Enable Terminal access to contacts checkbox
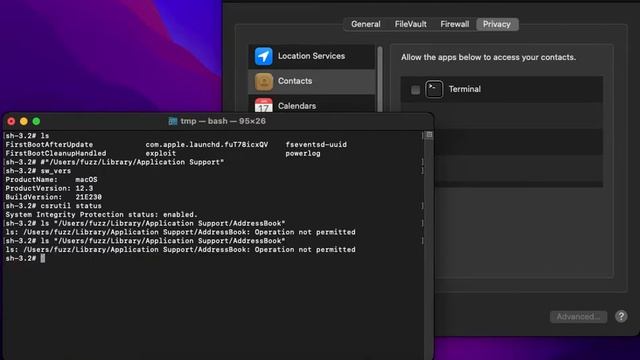Screen dimensions: 640x360 pos(415,90)
